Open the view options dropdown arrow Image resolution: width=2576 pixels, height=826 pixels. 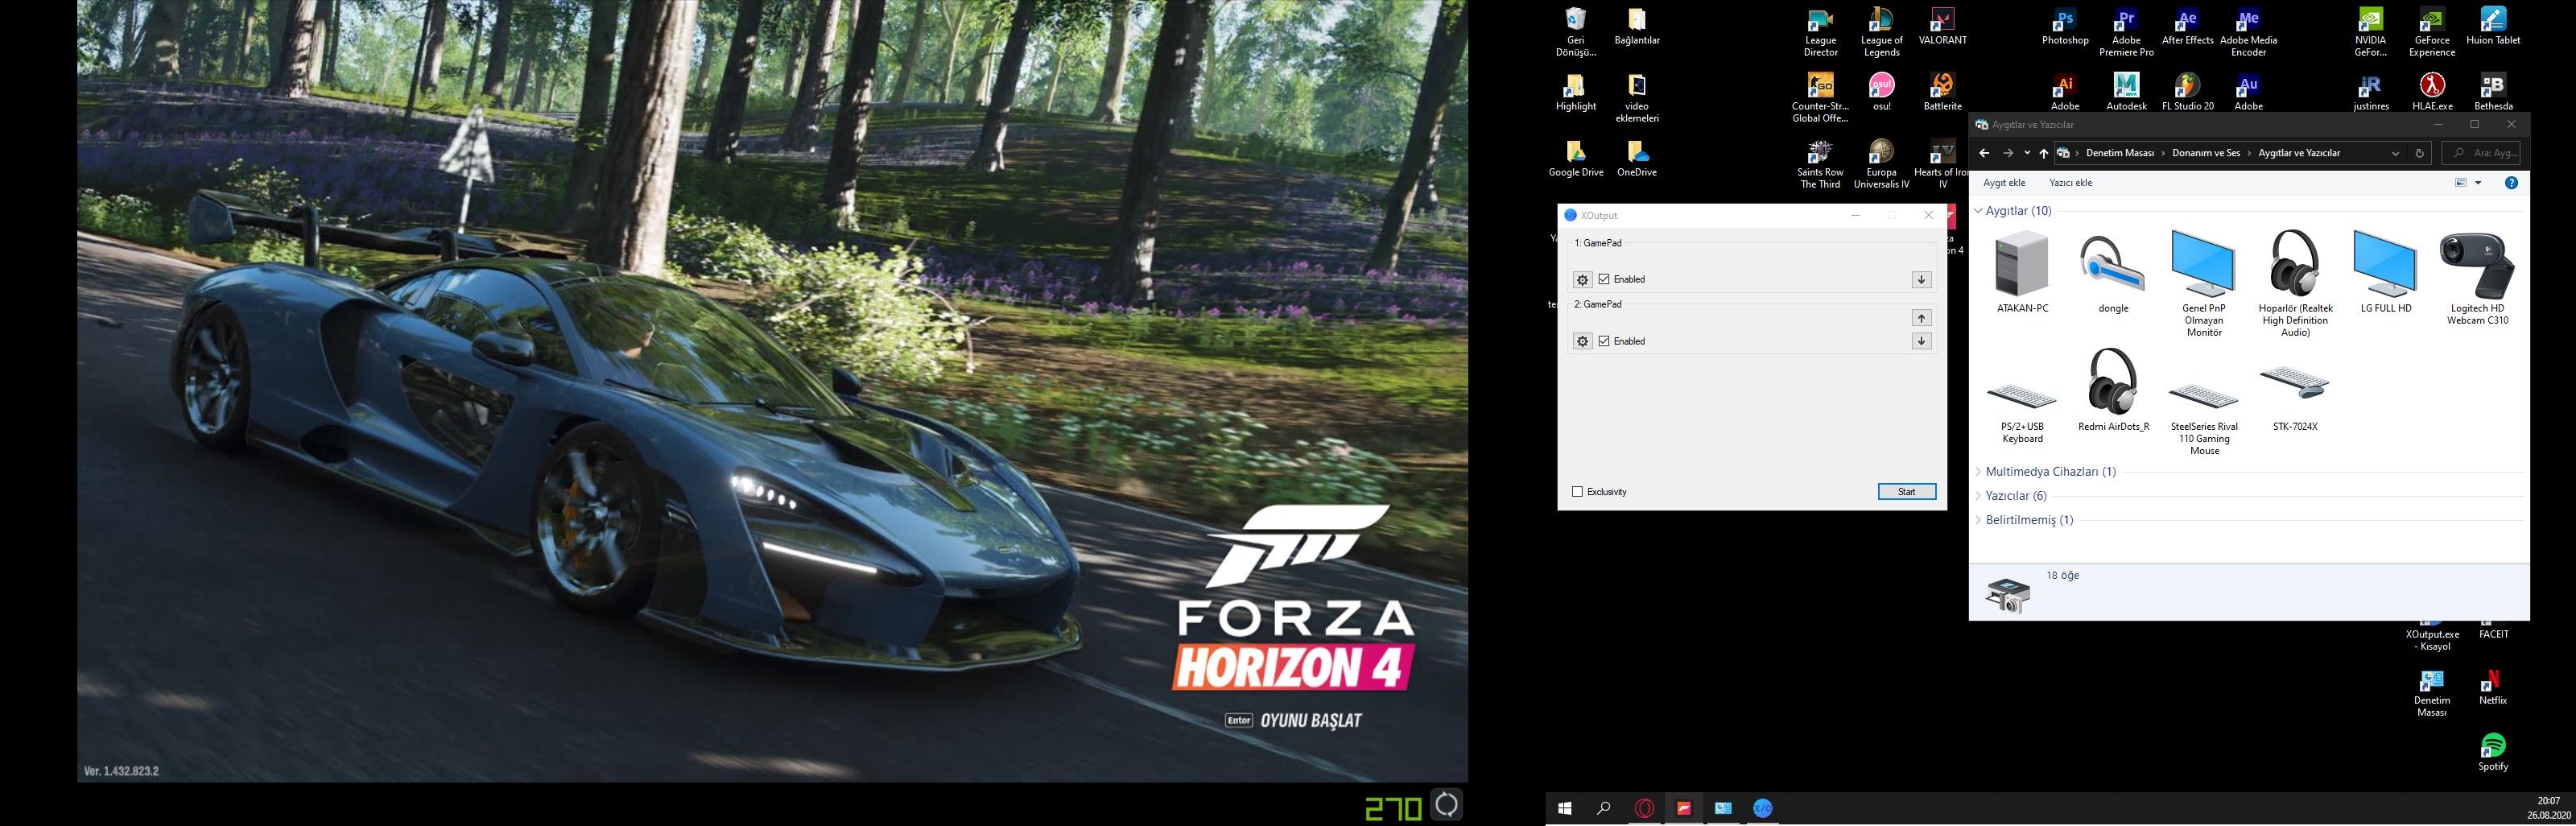pyautogui.click(x=2478, y=183)
